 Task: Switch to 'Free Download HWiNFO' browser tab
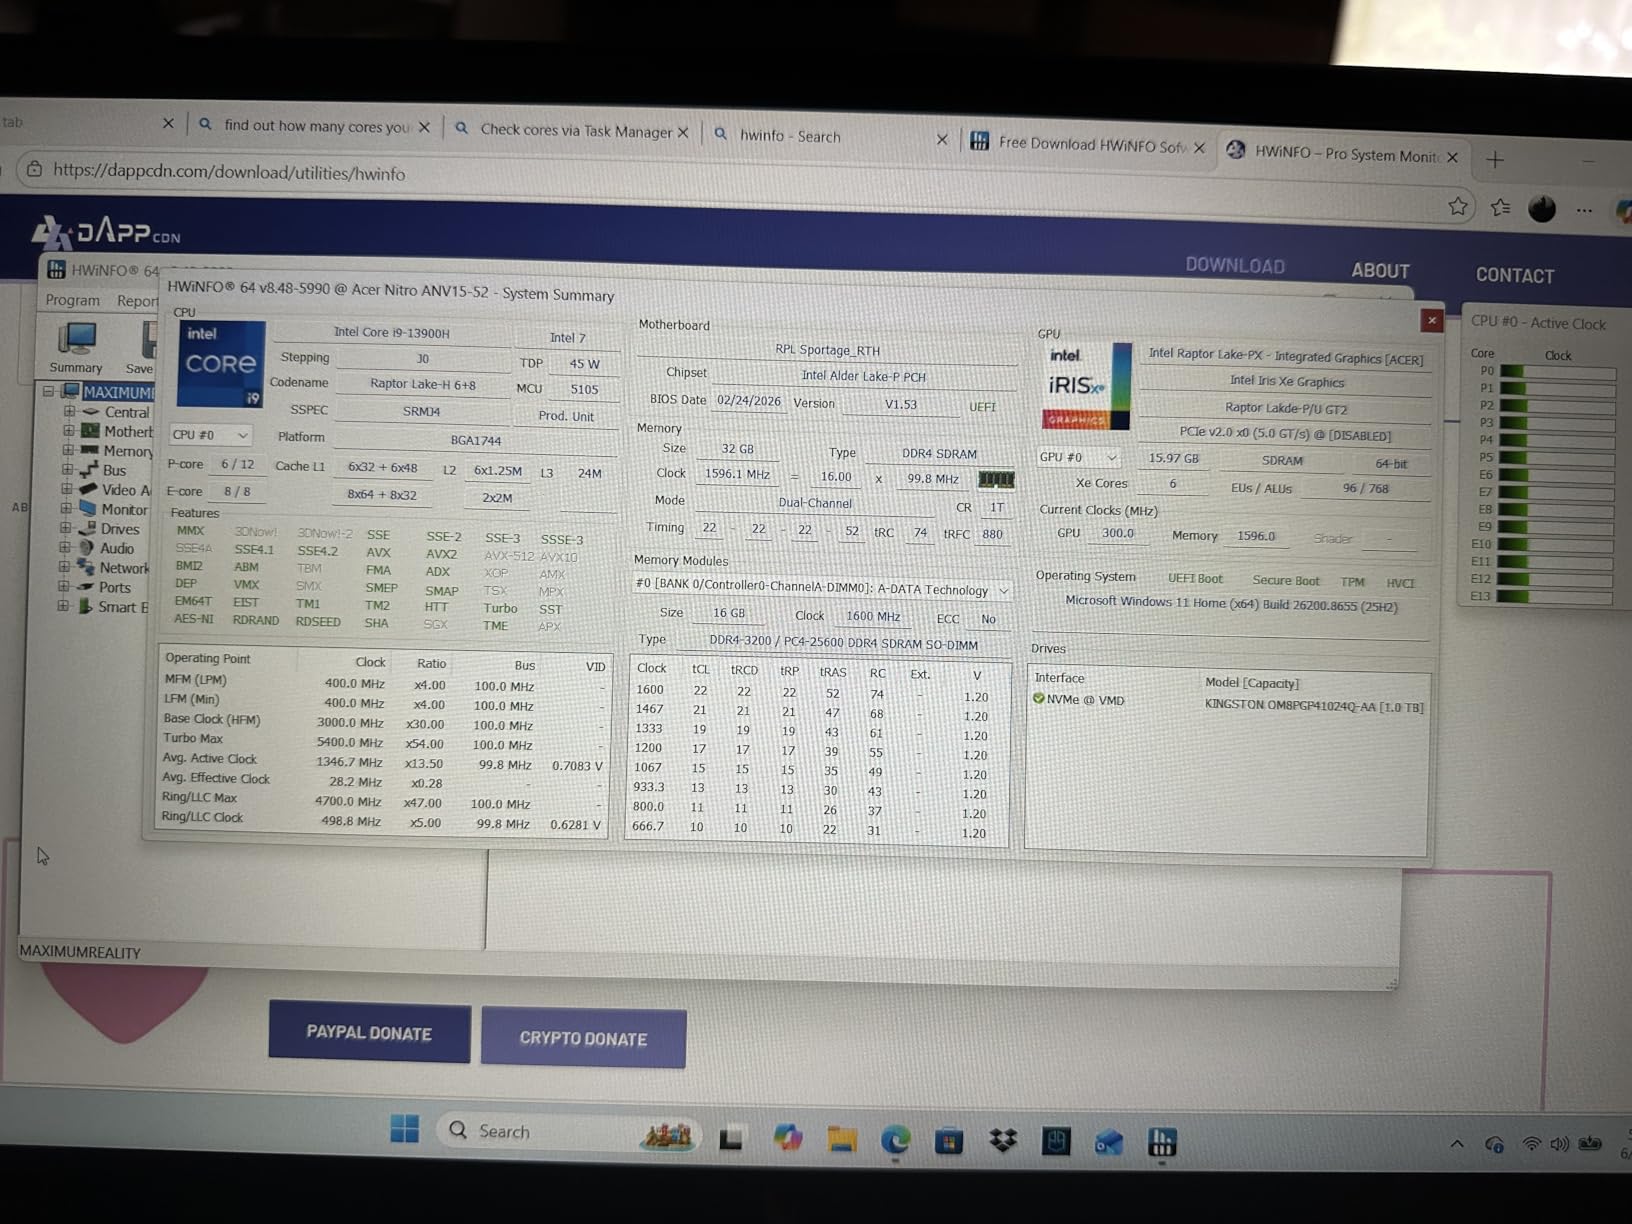point(1090,145)
